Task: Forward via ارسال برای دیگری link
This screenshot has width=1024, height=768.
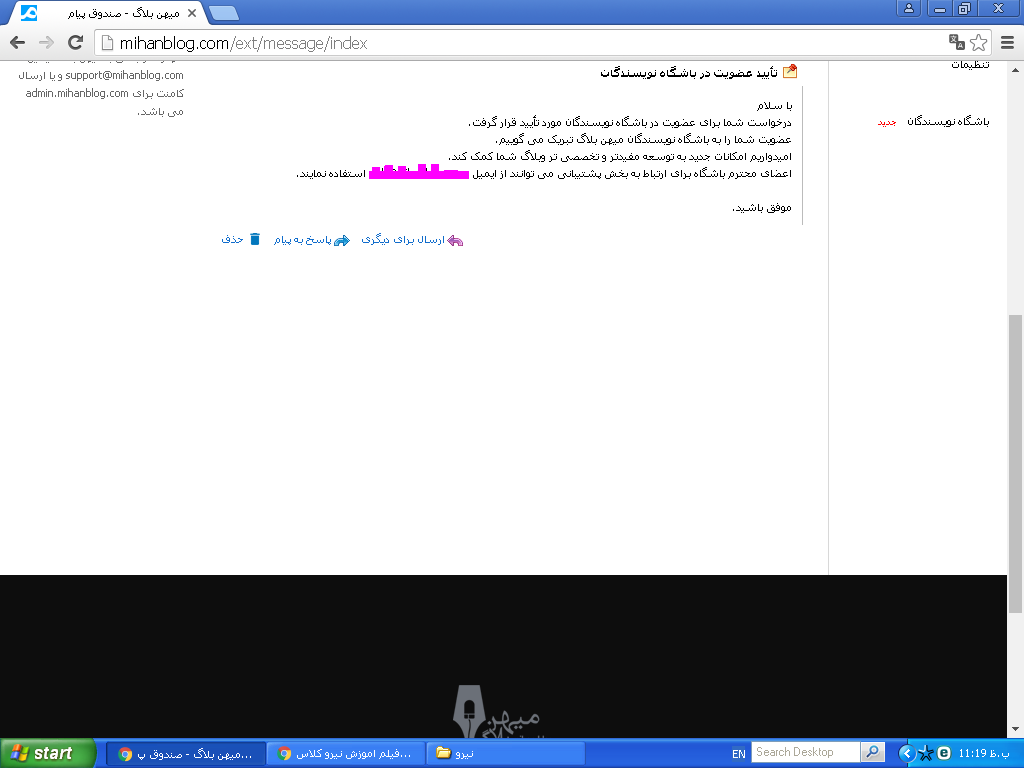Action: point(403,240)
